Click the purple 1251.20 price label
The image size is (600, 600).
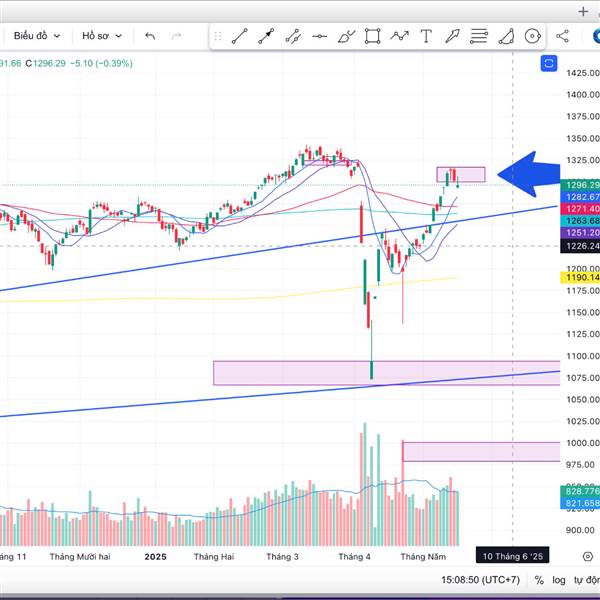click(x=580, y=233)
